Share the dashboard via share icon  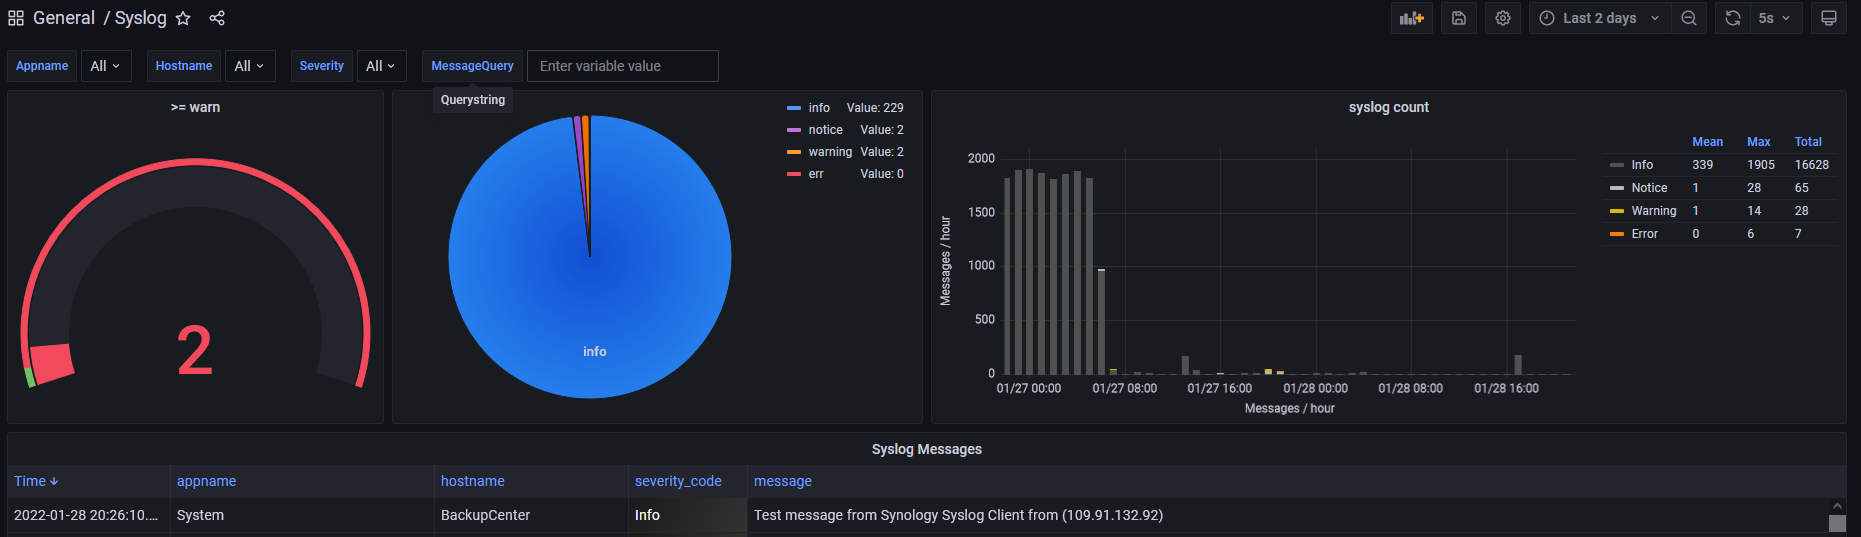pos(217,18)
